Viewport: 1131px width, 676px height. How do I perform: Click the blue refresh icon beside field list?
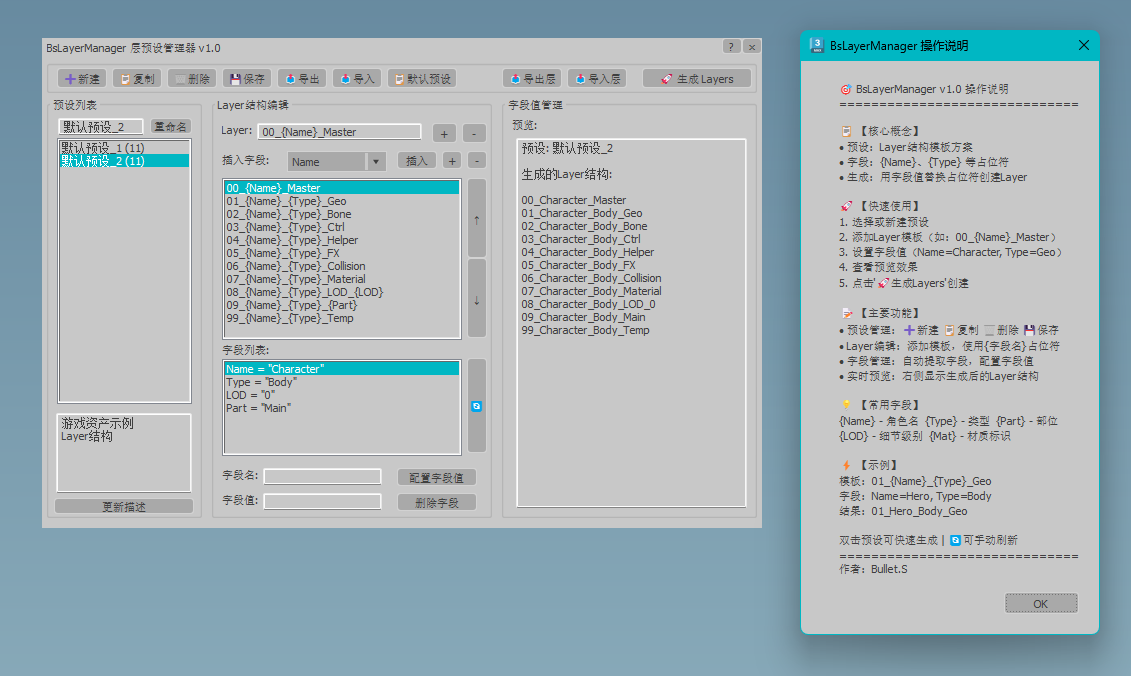[x=477, y=406]
